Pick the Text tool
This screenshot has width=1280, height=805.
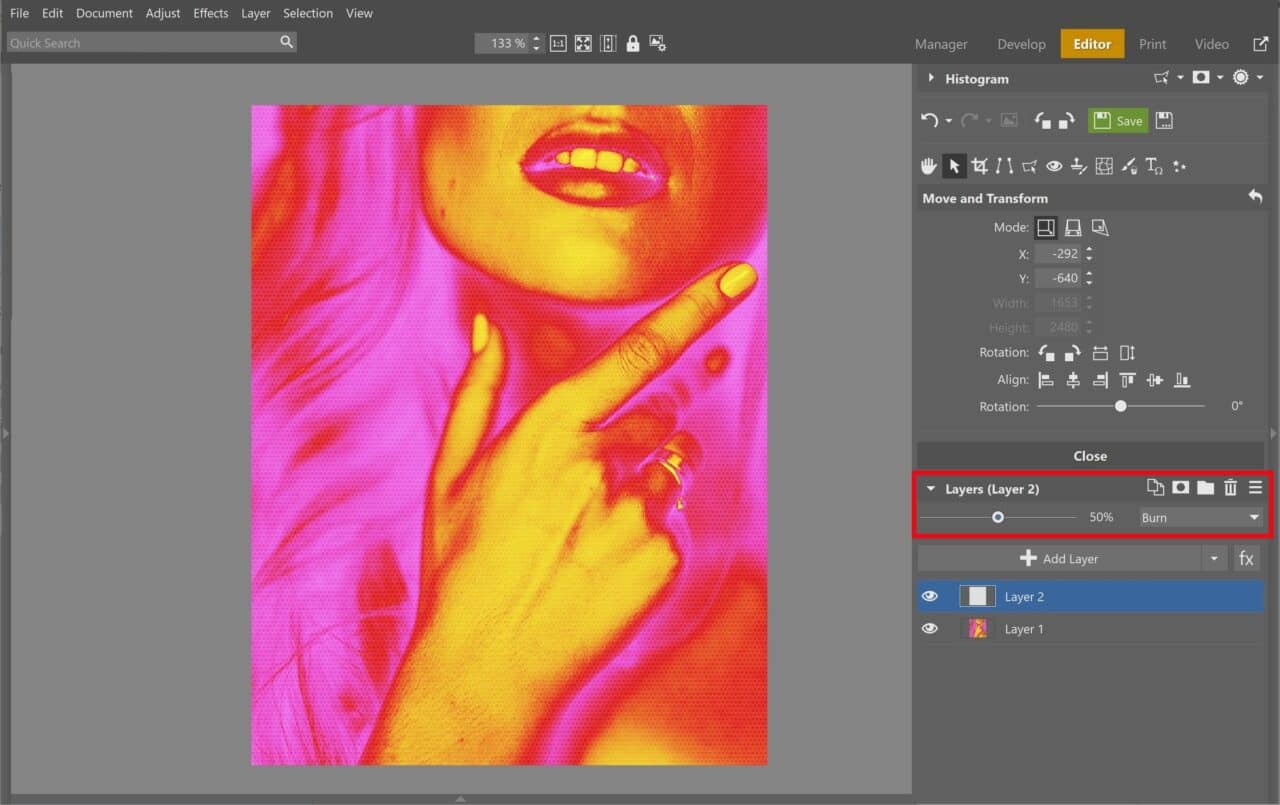(1154, 166)
